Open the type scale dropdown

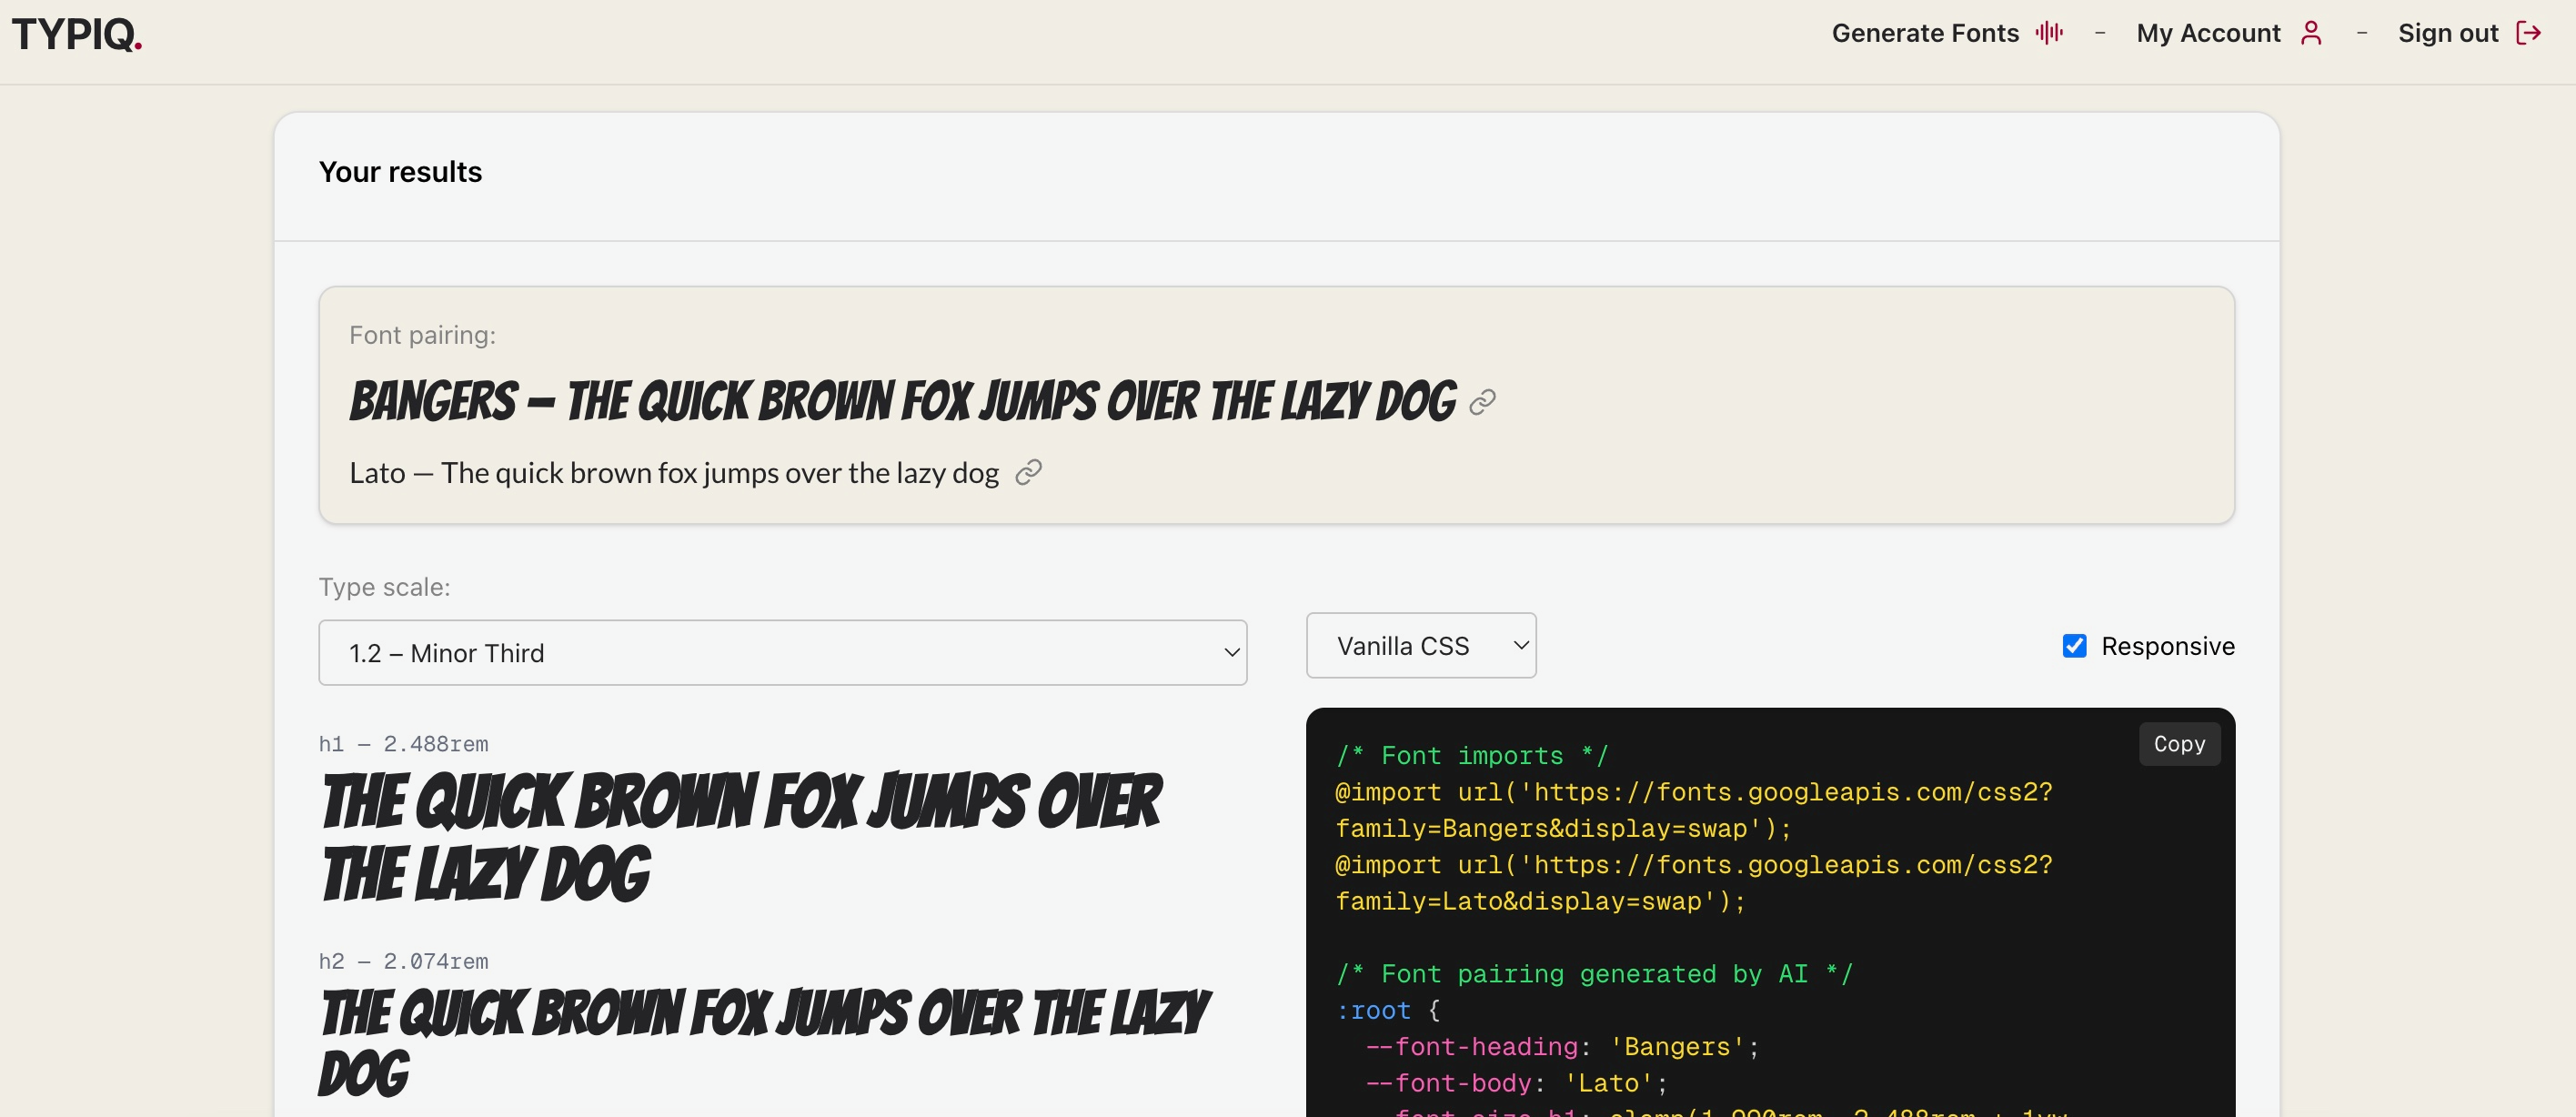point(781,652)
